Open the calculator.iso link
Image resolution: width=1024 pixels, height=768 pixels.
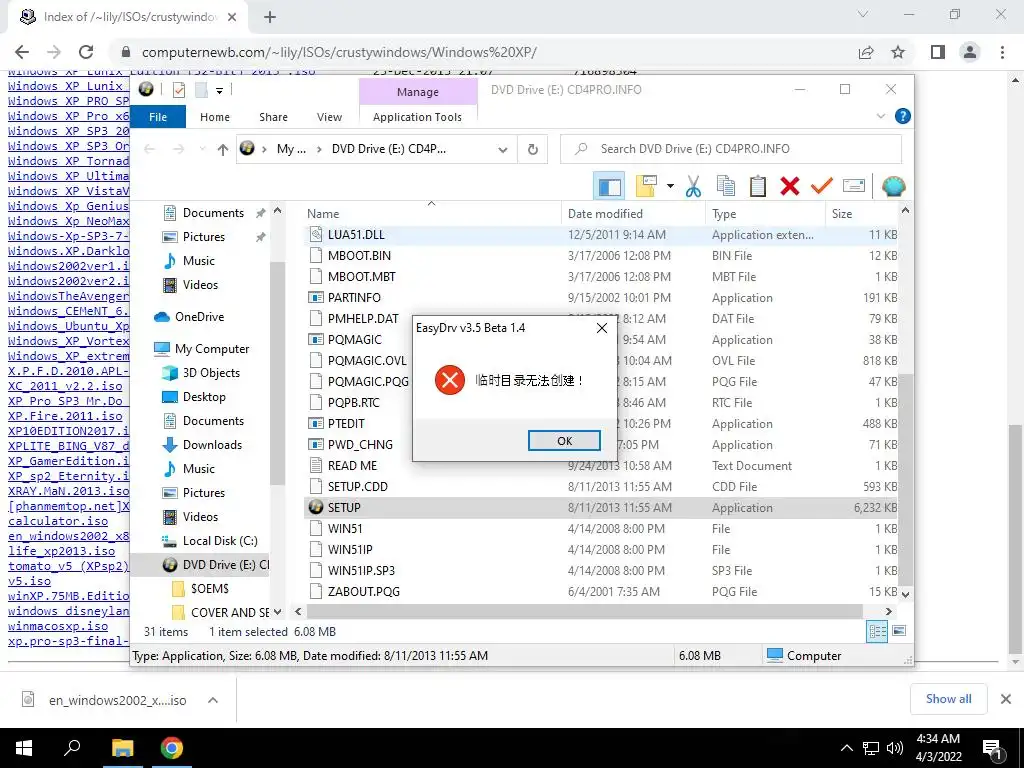click(58, 521)
